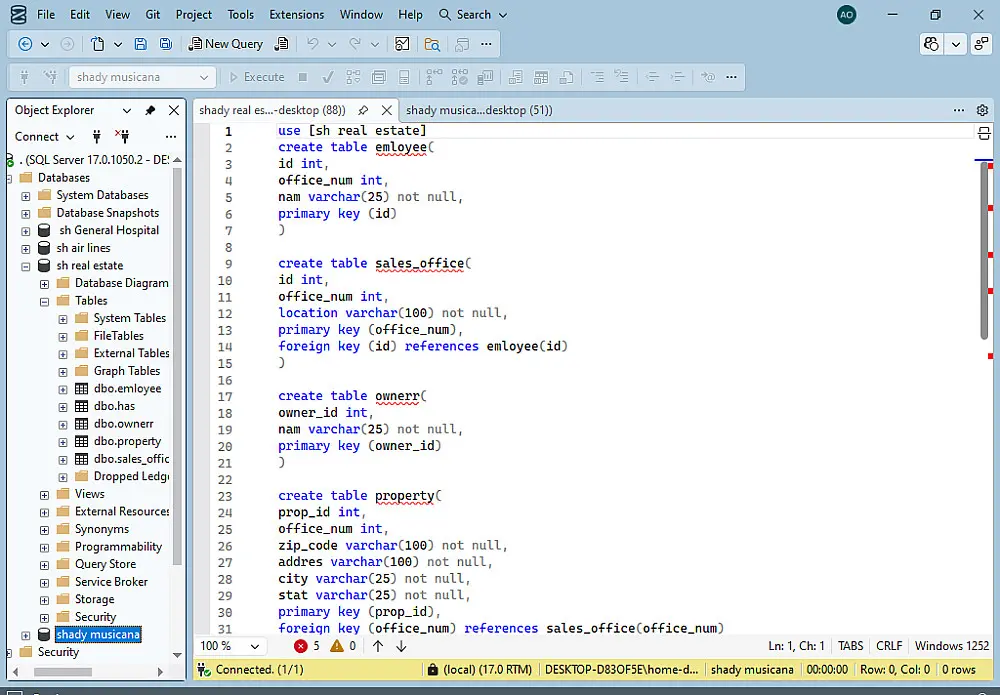Screen dimensions: 1000x695
Task: Open the Tools menu
Action: [240, 15]
